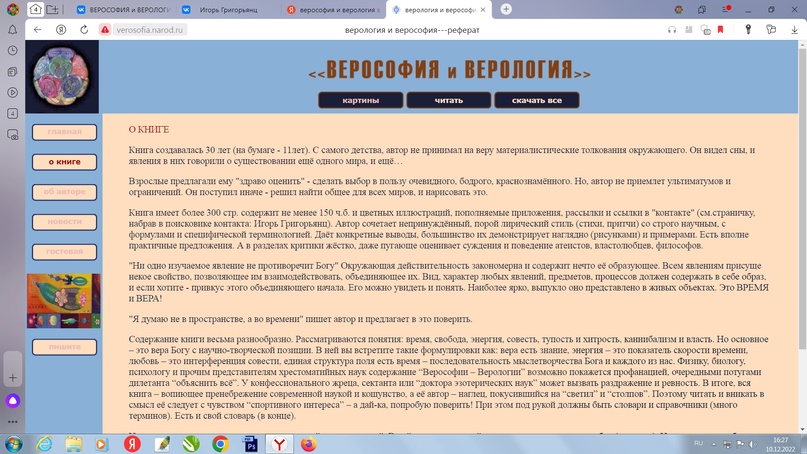Click the sidebar numbered tabs square icon
Image resolution: width=807 pixels, height=454 pixels.
click(12, 114)
